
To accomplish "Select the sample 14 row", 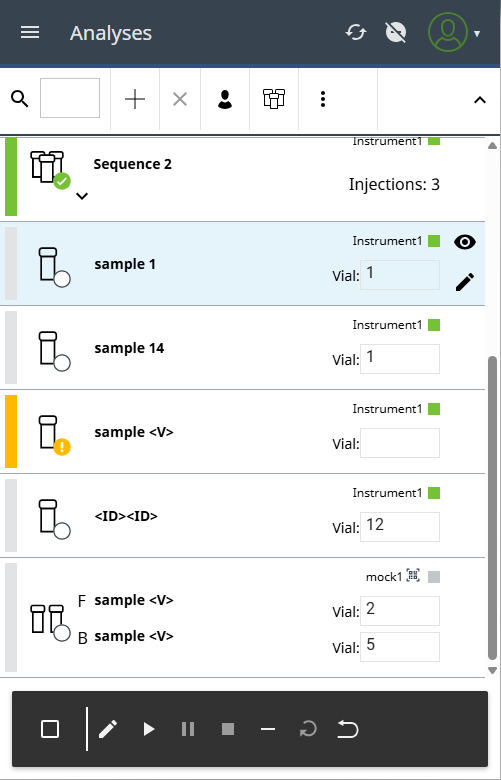I will tap(245, 348).
